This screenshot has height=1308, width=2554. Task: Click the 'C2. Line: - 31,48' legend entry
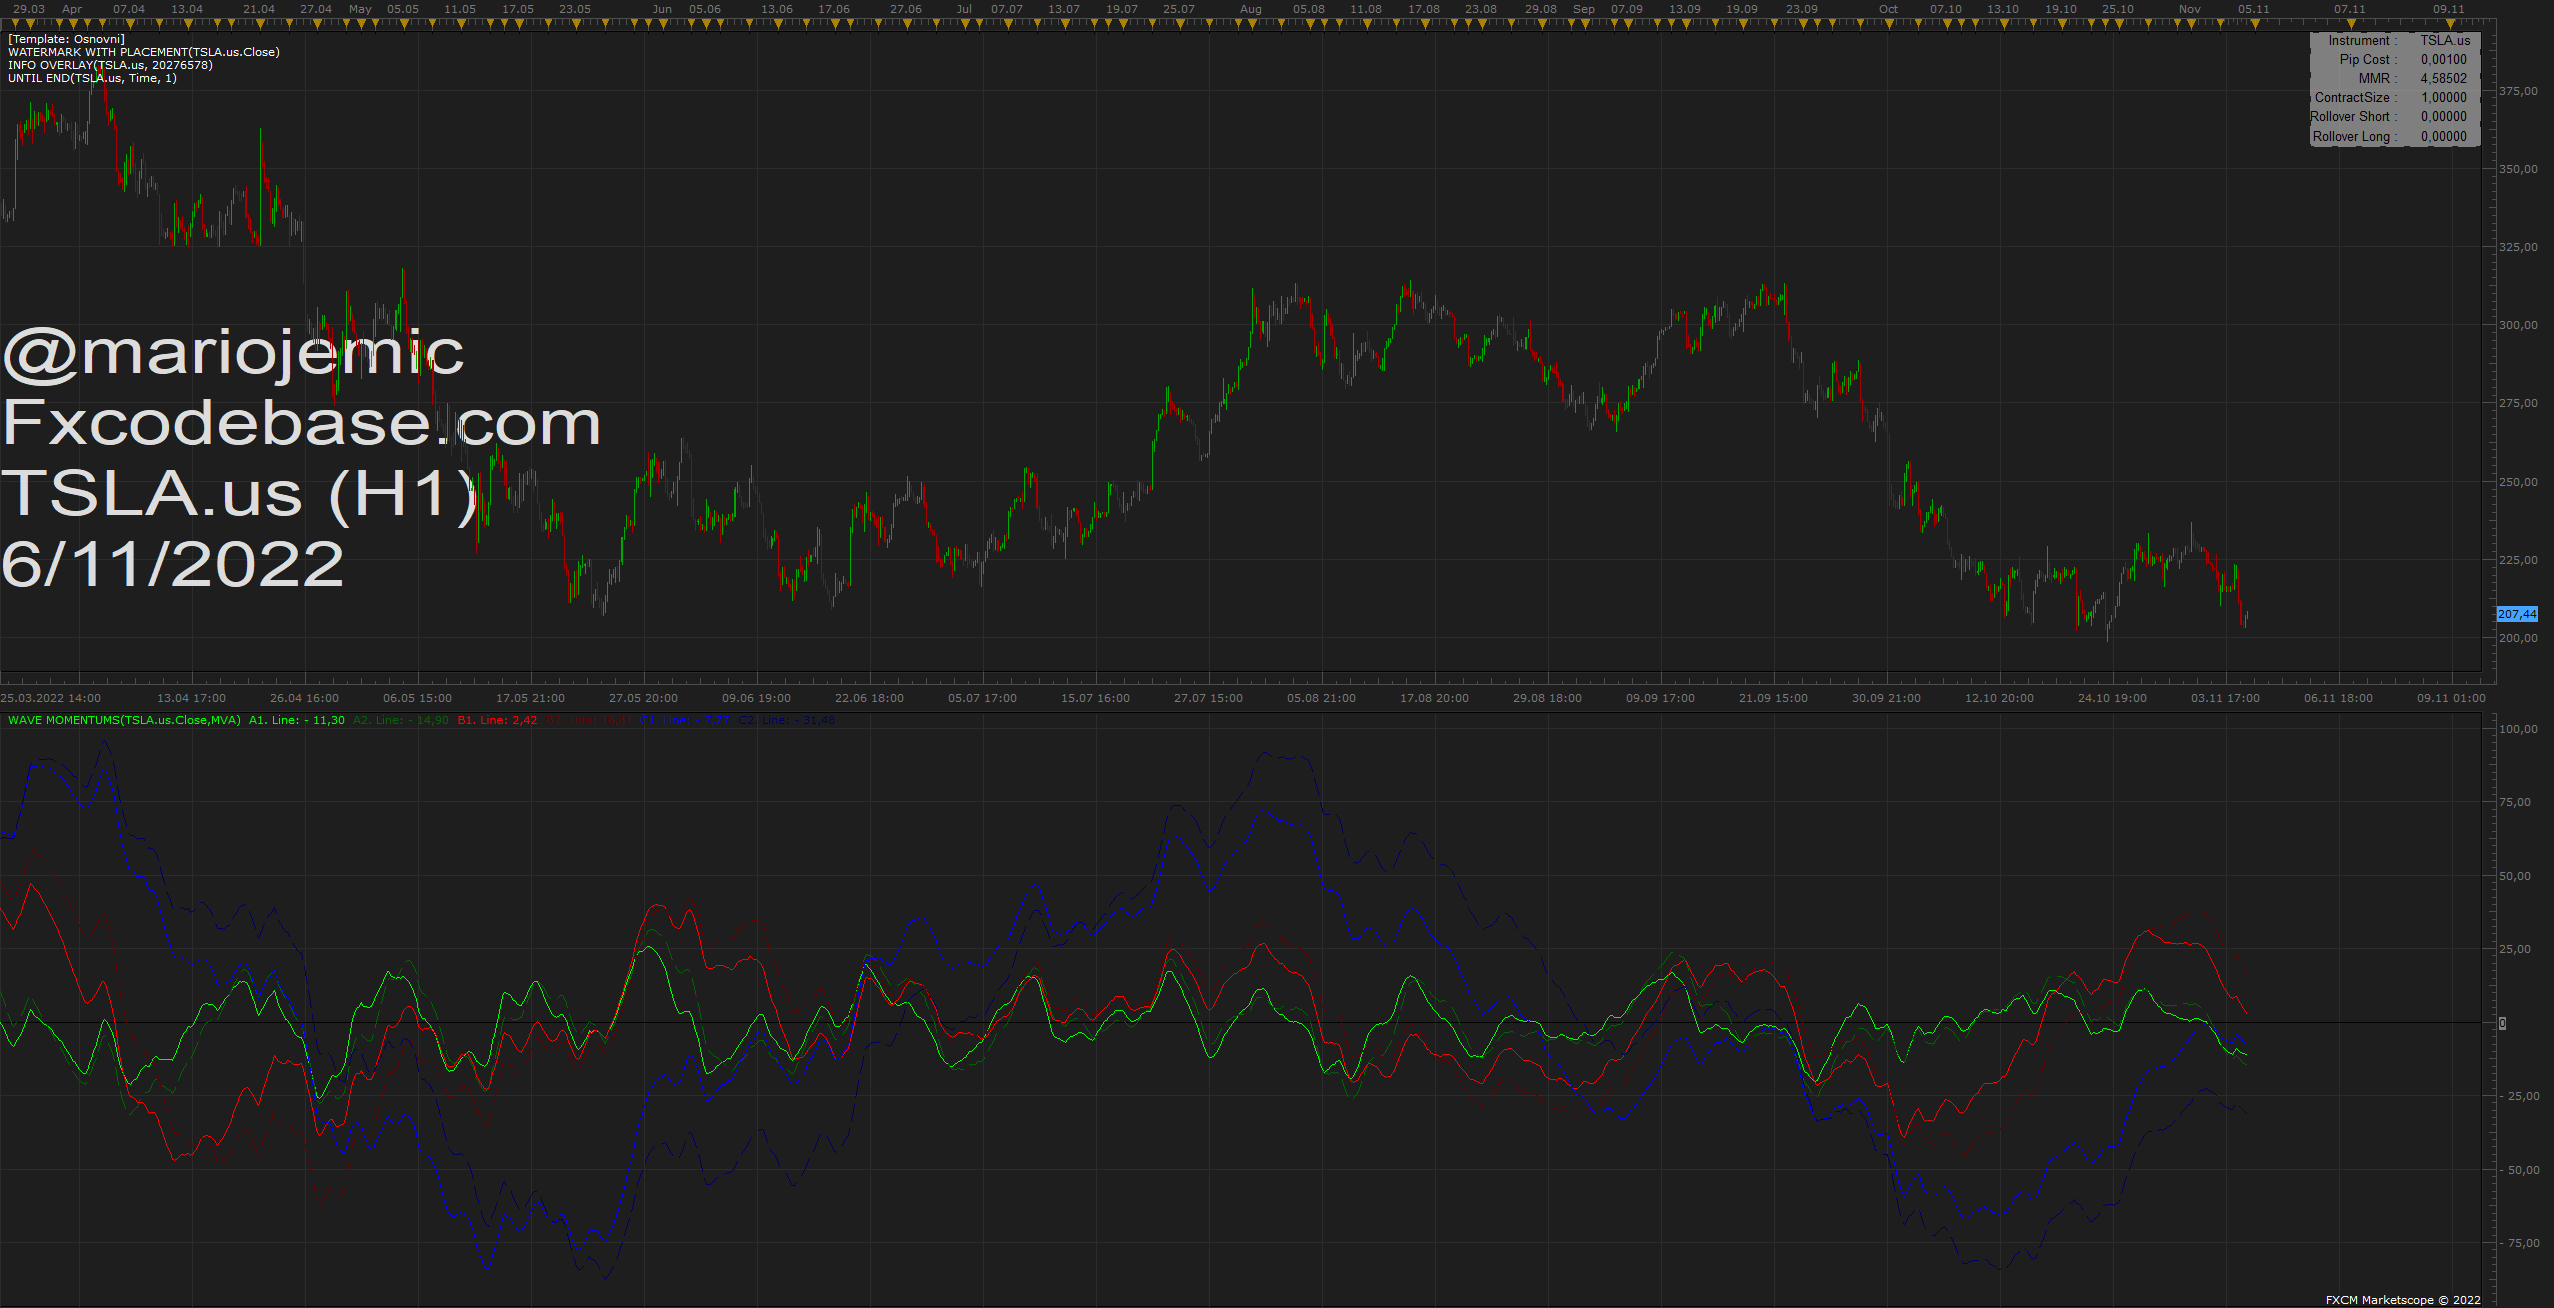click(x=787, y=720)
